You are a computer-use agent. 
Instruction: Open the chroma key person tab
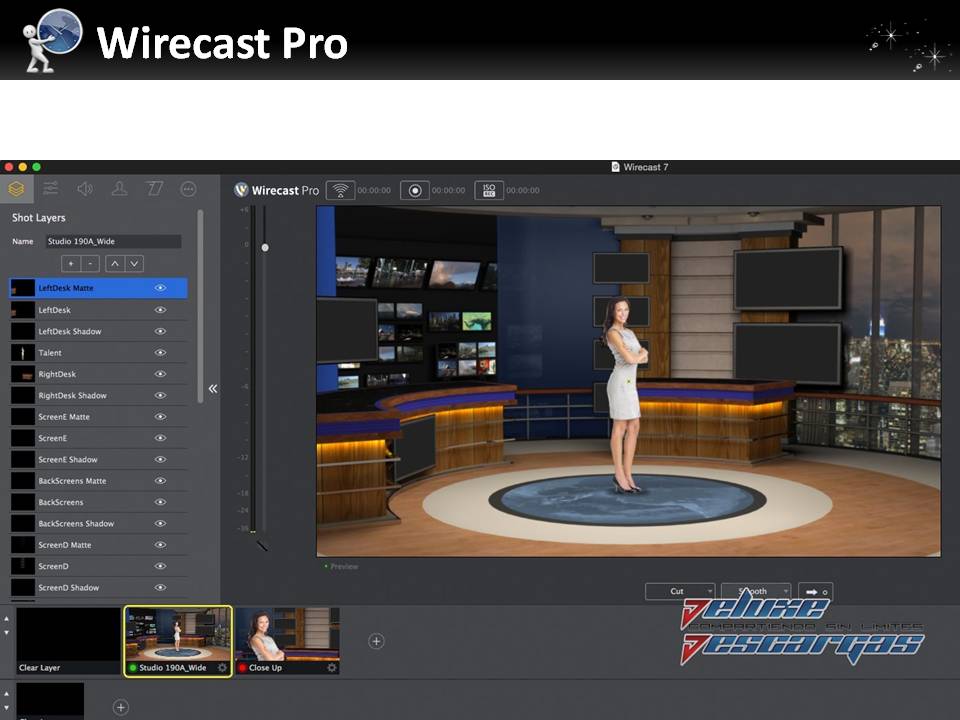pos(119,189)
